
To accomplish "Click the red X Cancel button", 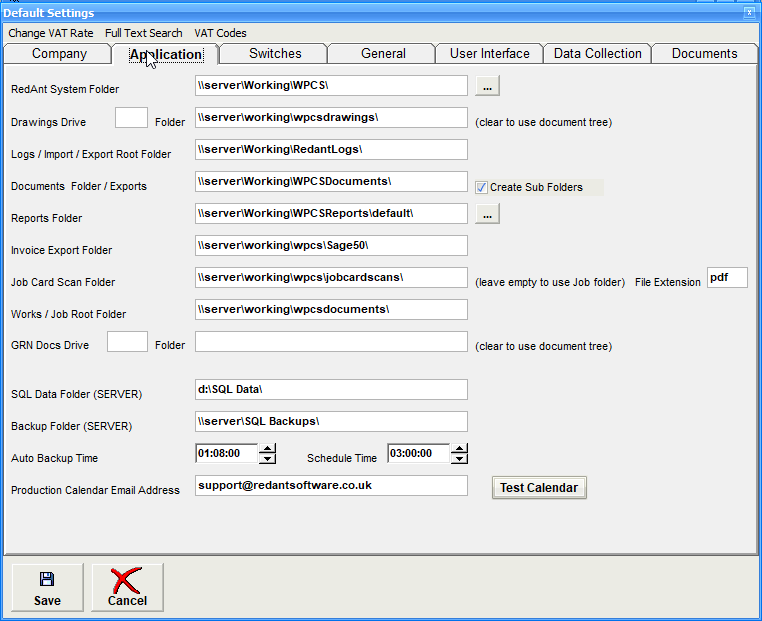I will (x=127, y=588).
